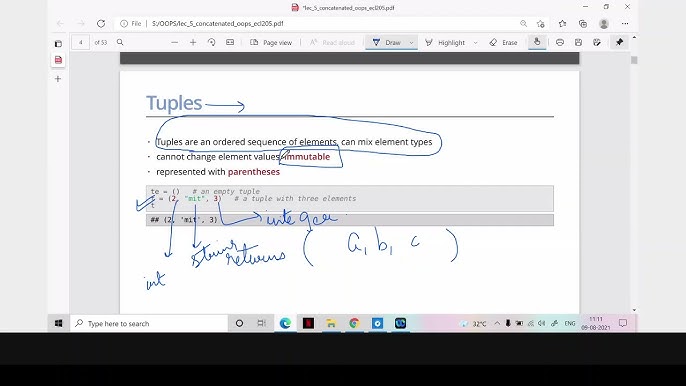Open the tab actions menu icon
This screenshot has height=386, width=686.
pos(58,44)
